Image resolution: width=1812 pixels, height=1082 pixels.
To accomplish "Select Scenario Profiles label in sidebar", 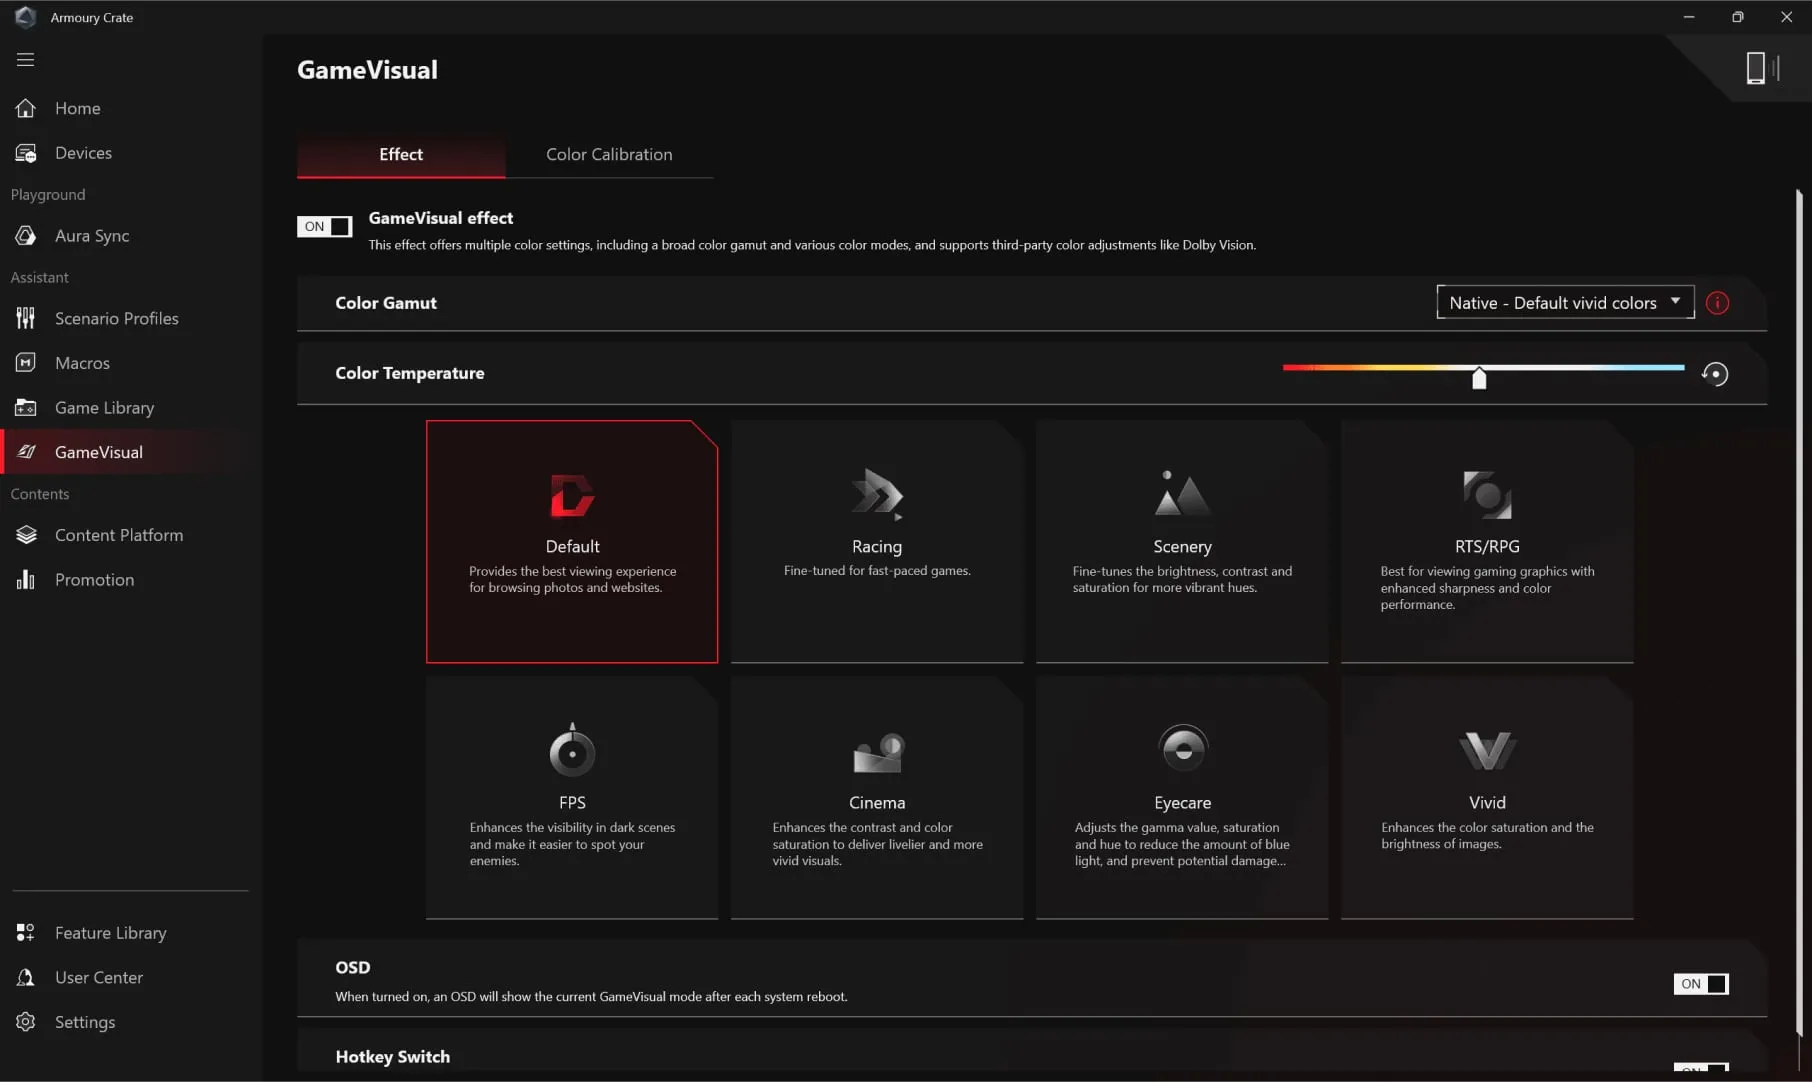I will click(117, 318).
